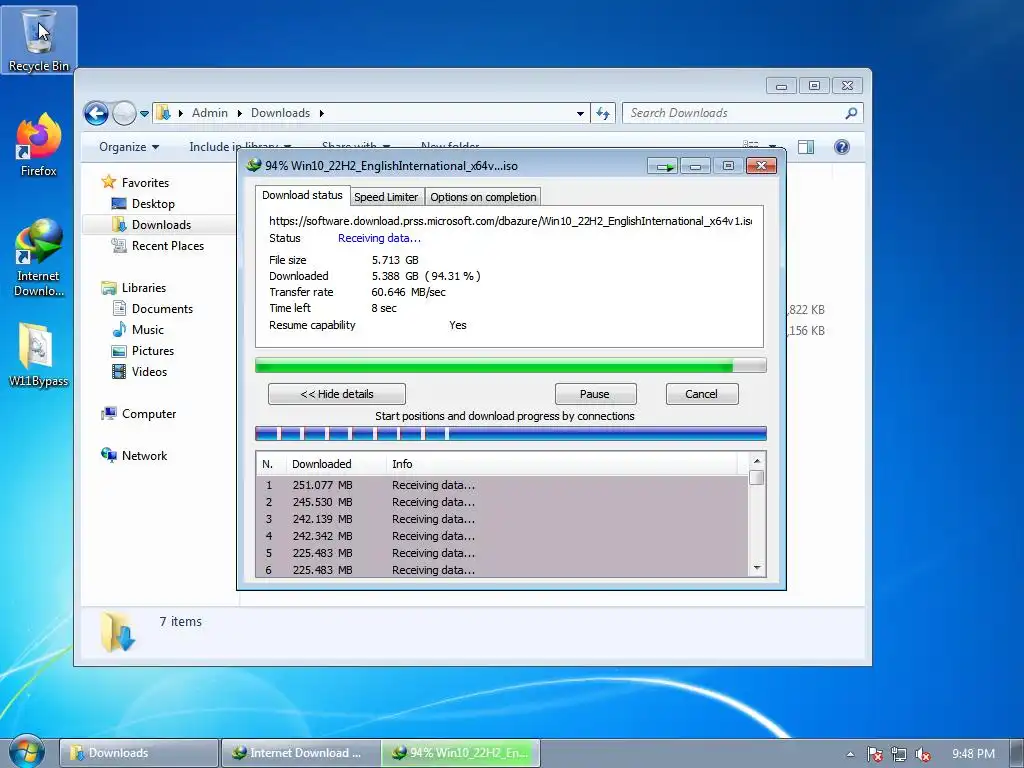Launch Firefox from the desktop shortcut
Image resolution: width=1024 pixels, height=768 pixels.
39,145
